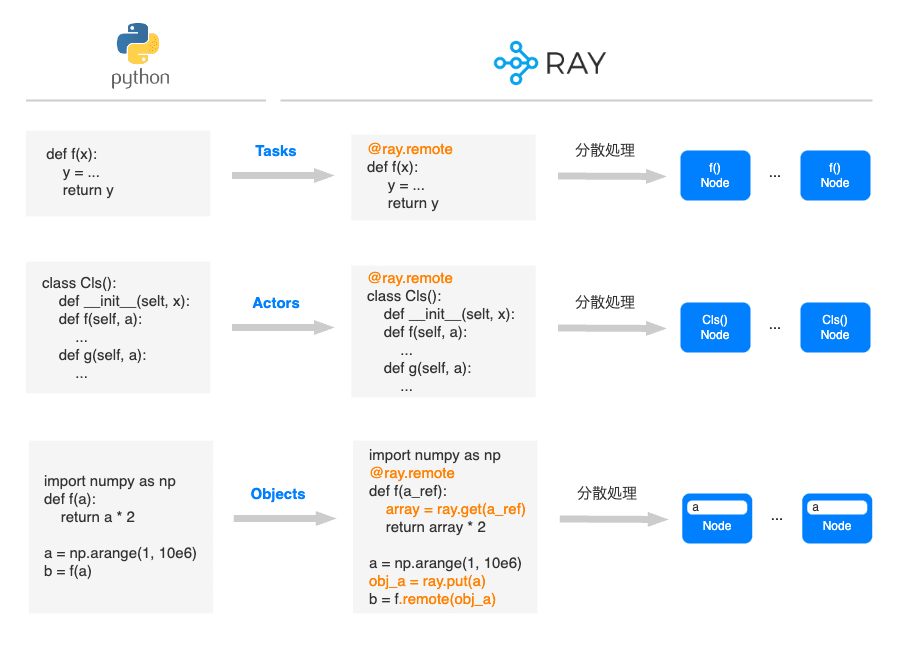Click '@ray.remote' above 'class Cls():' in Ray code
Image resolution: width=900 pixels, height=650 pixels.
point(410,278)
